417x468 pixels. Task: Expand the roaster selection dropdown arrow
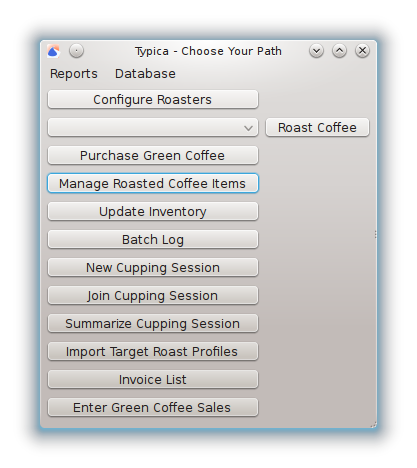(248, 128)
